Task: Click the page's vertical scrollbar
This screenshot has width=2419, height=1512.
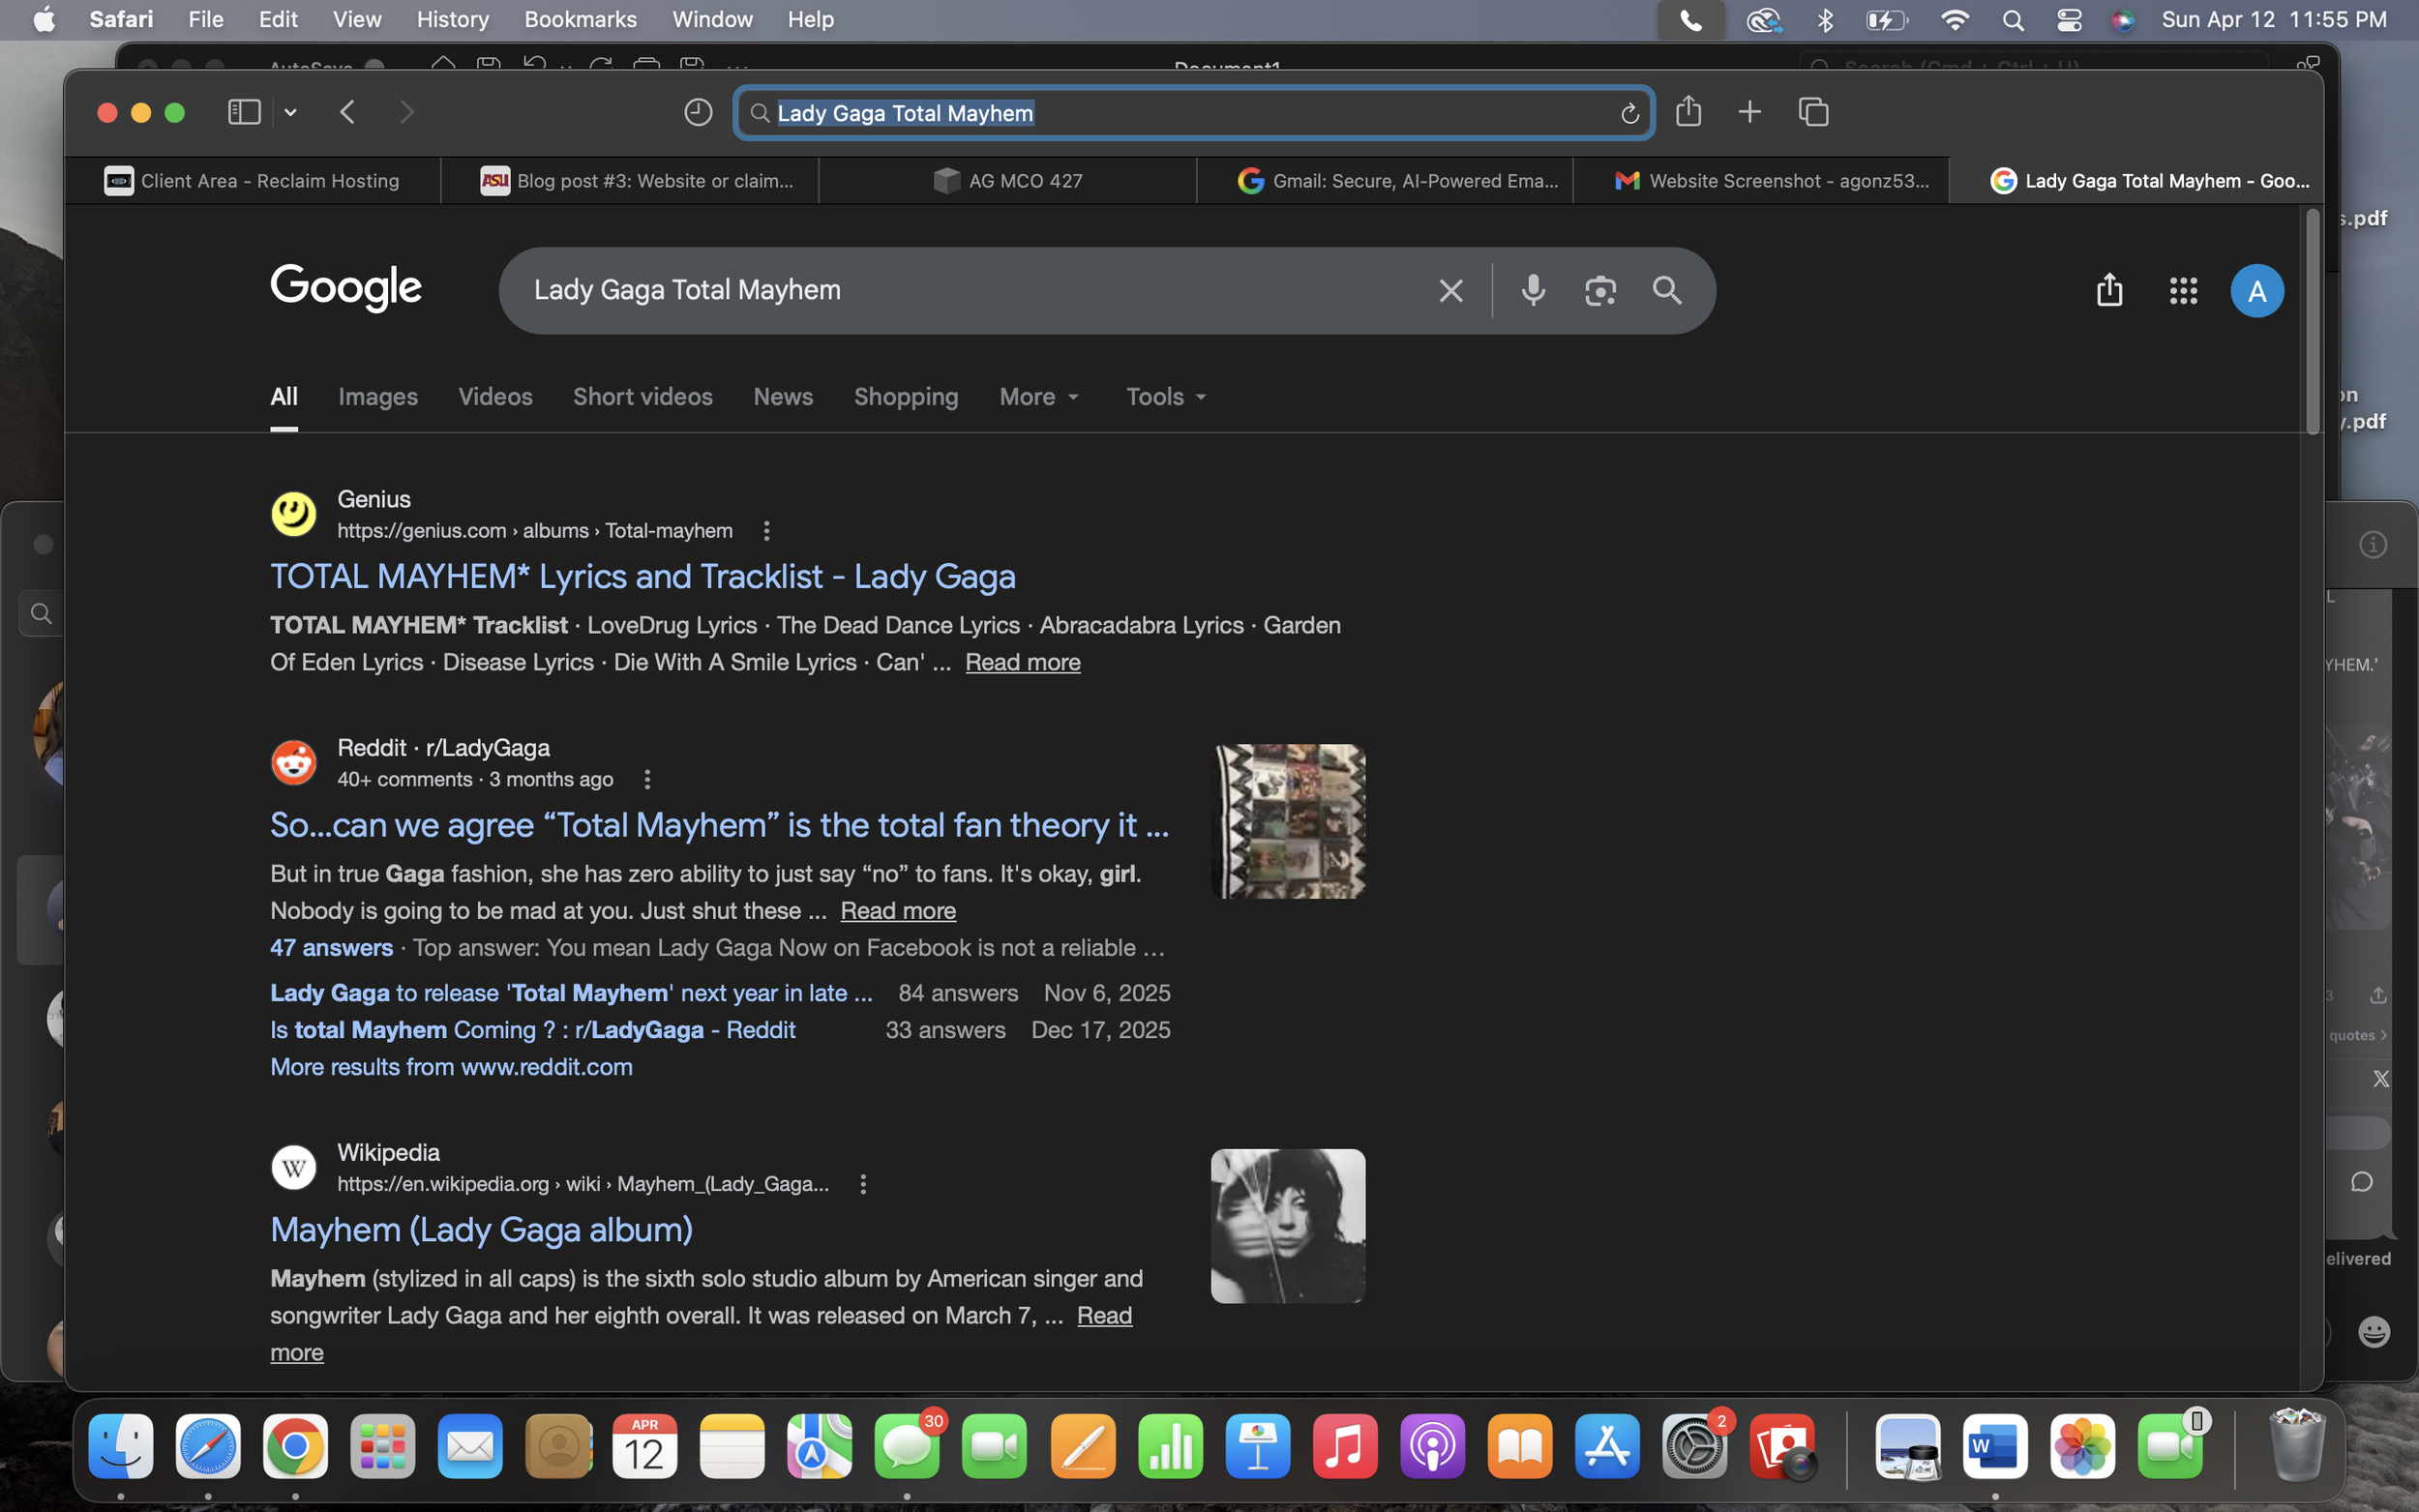Action: tap(2311, 322)
